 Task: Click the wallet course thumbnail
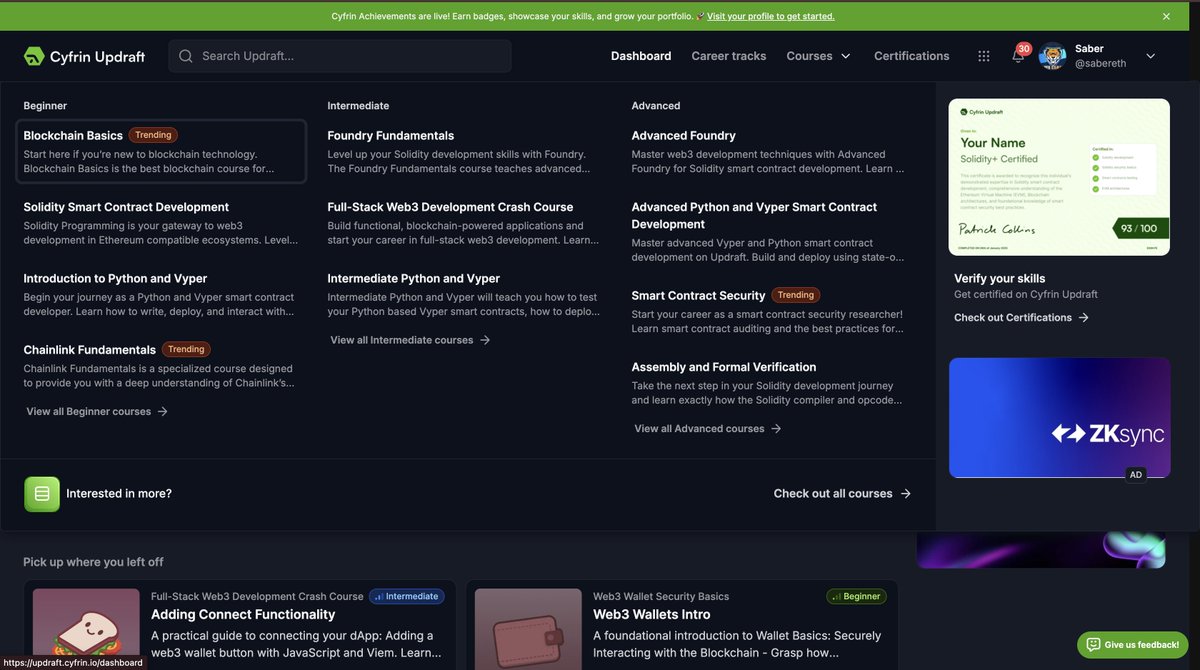pyautogui.click(x=528, y=629)
